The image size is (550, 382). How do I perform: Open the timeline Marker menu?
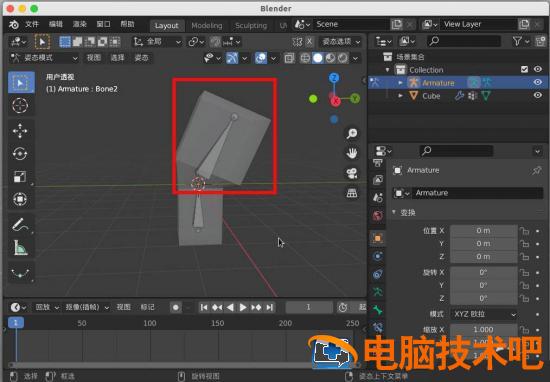148,307
